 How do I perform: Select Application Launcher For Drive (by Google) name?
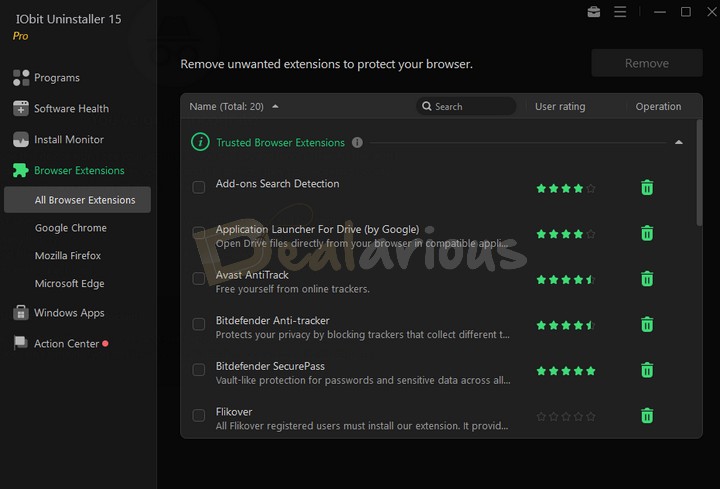click(x=317, y=229)
